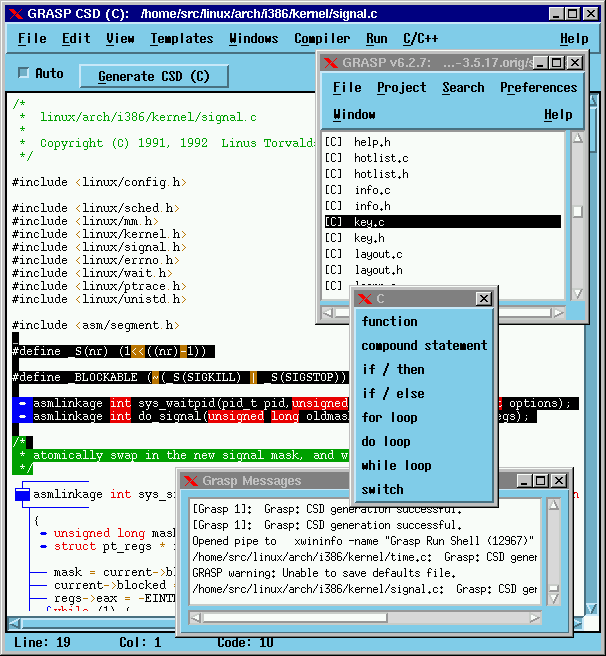Insert for loop template

click(389, 418)
